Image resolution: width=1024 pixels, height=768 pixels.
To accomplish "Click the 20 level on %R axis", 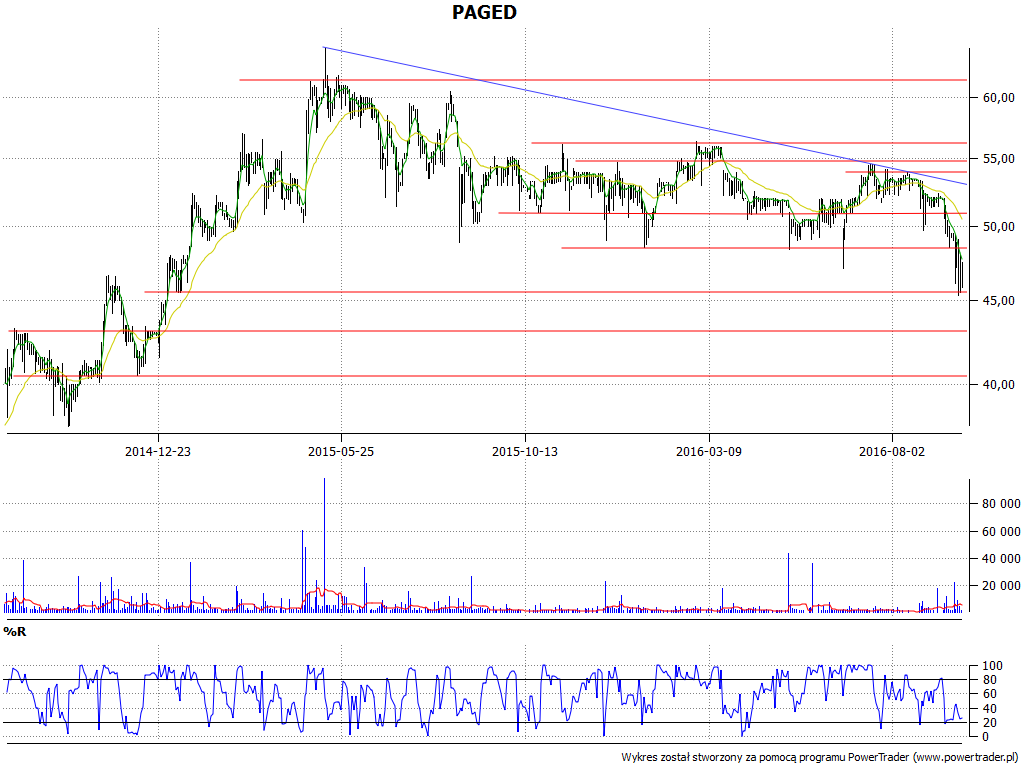I will pyautogui.click(x=990, y=722).
